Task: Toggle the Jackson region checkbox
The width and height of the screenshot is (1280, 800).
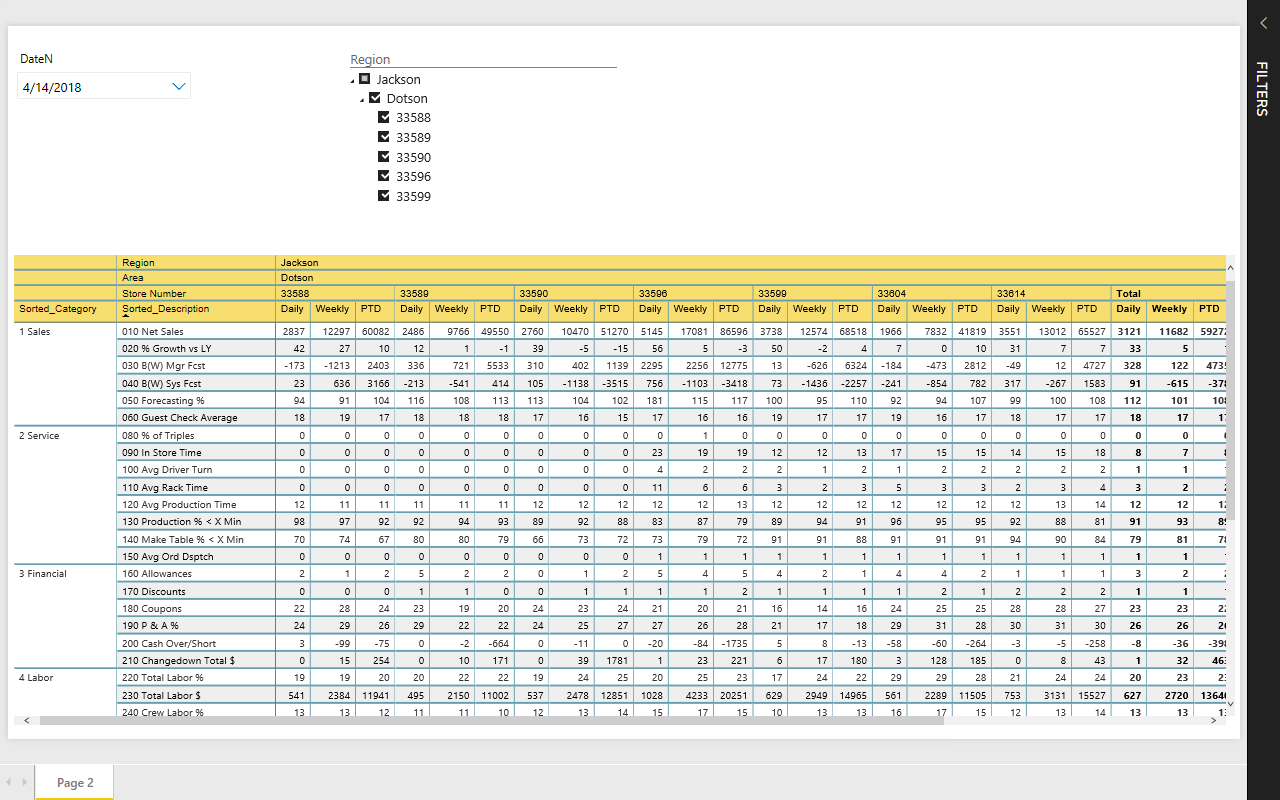Action: coord(365,79)
